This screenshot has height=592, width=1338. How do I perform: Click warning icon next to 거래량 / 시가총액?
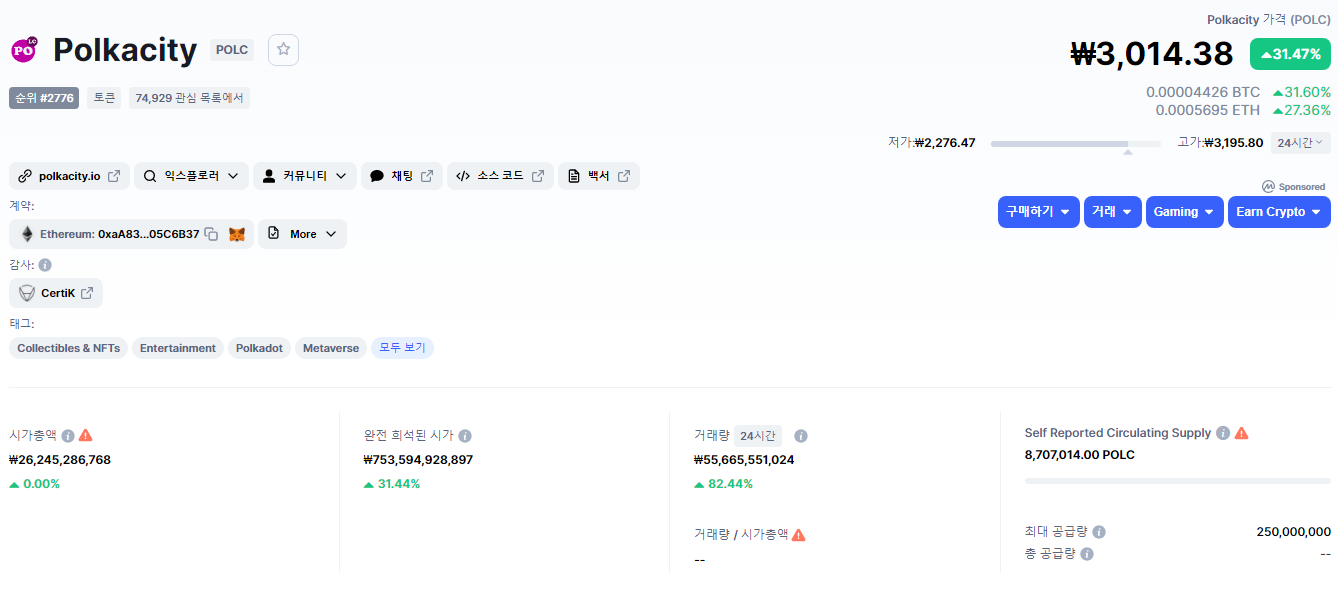[798, 535]
